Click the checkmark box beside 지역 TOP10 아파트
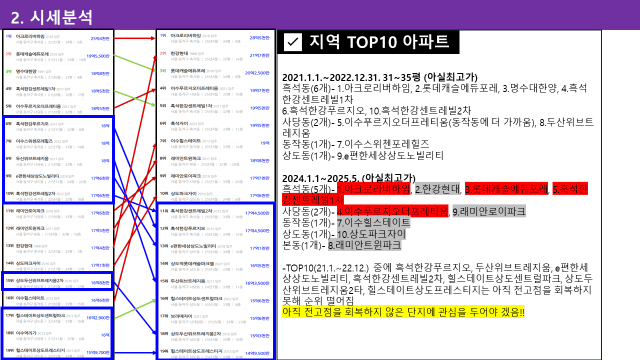Screen dimensions: 640x360 coord(293,42)
